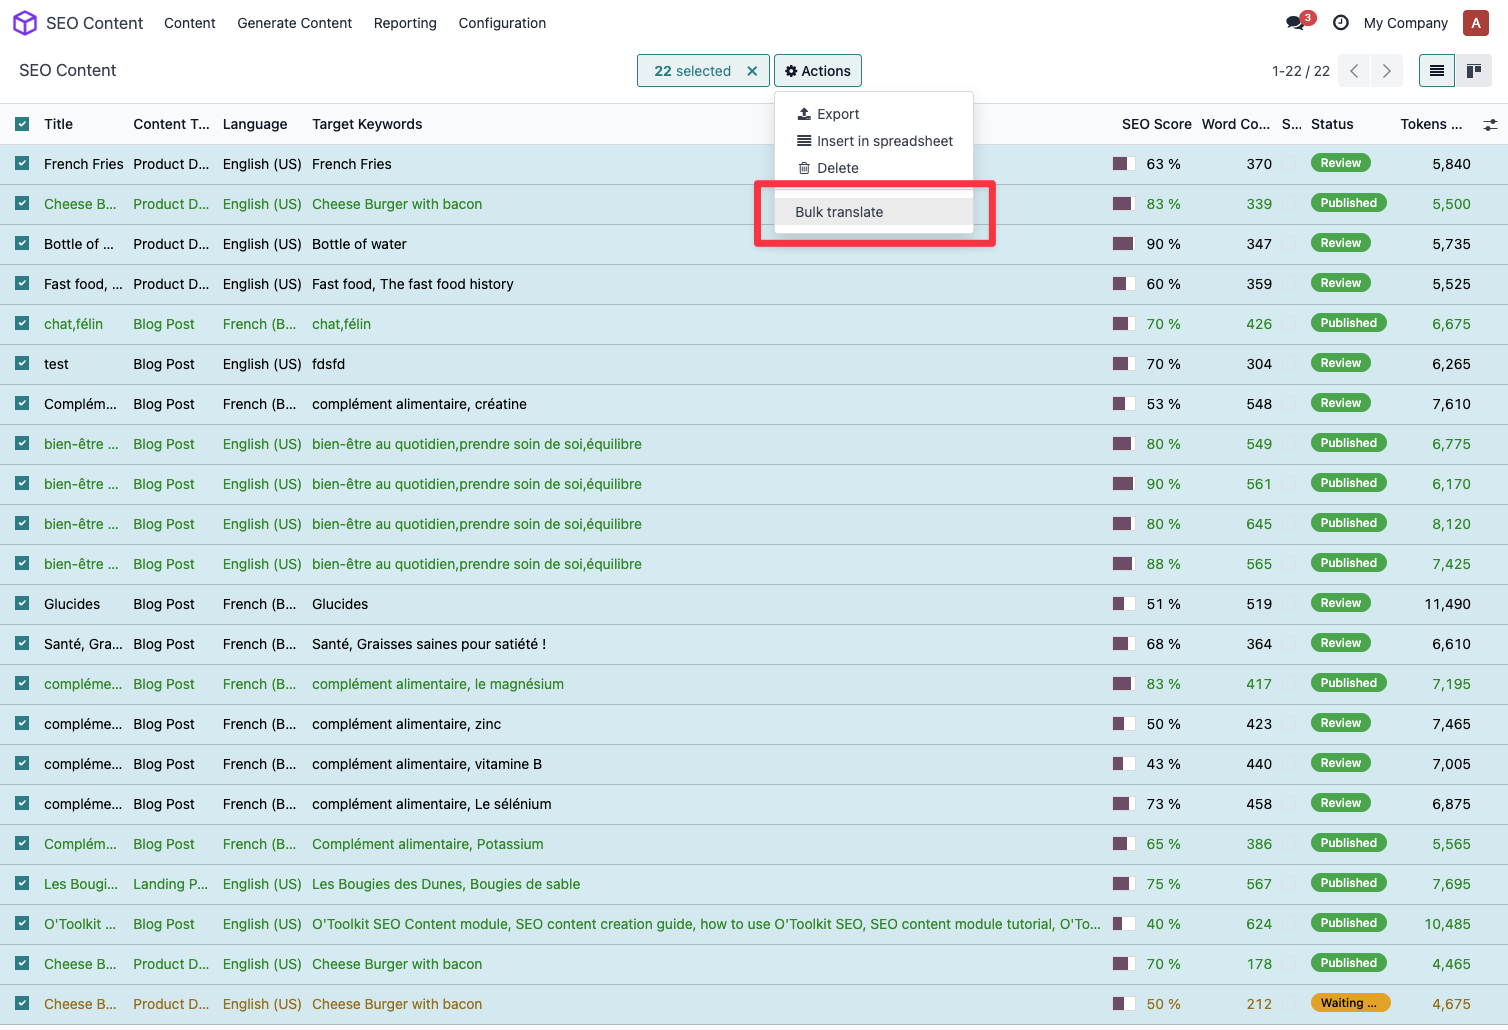Open optional columns adjust icon
1508x1030 pixels.
pos(1490,125)
